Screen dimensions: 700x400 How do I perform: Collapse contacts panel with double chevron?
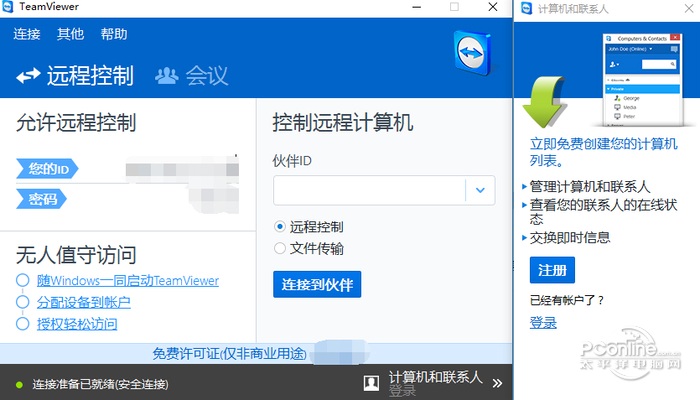click(497, 383)
